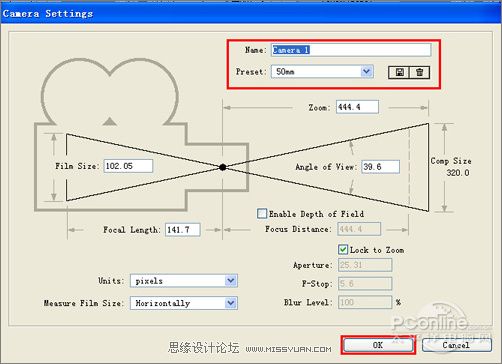The image size is (502, 364).
Task: Expand the Units dropdown set to pixels
Action: click(x=184, y=281)
